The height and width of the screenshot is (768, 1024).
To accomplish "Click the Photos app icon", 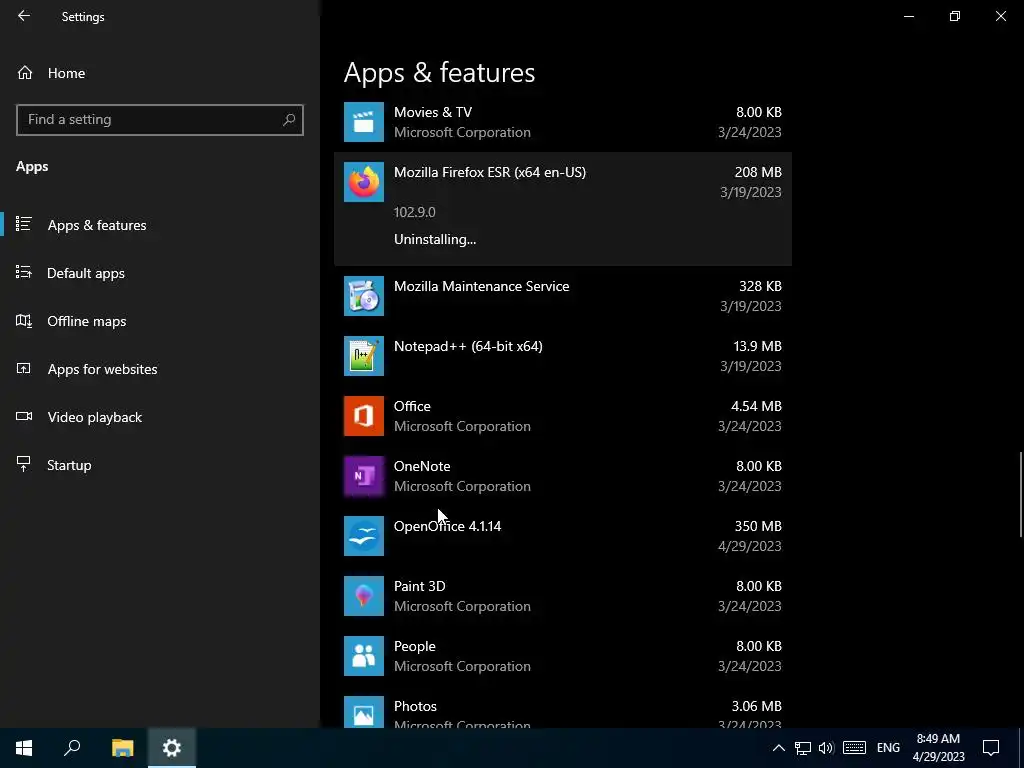I will (x=364, y=712).
